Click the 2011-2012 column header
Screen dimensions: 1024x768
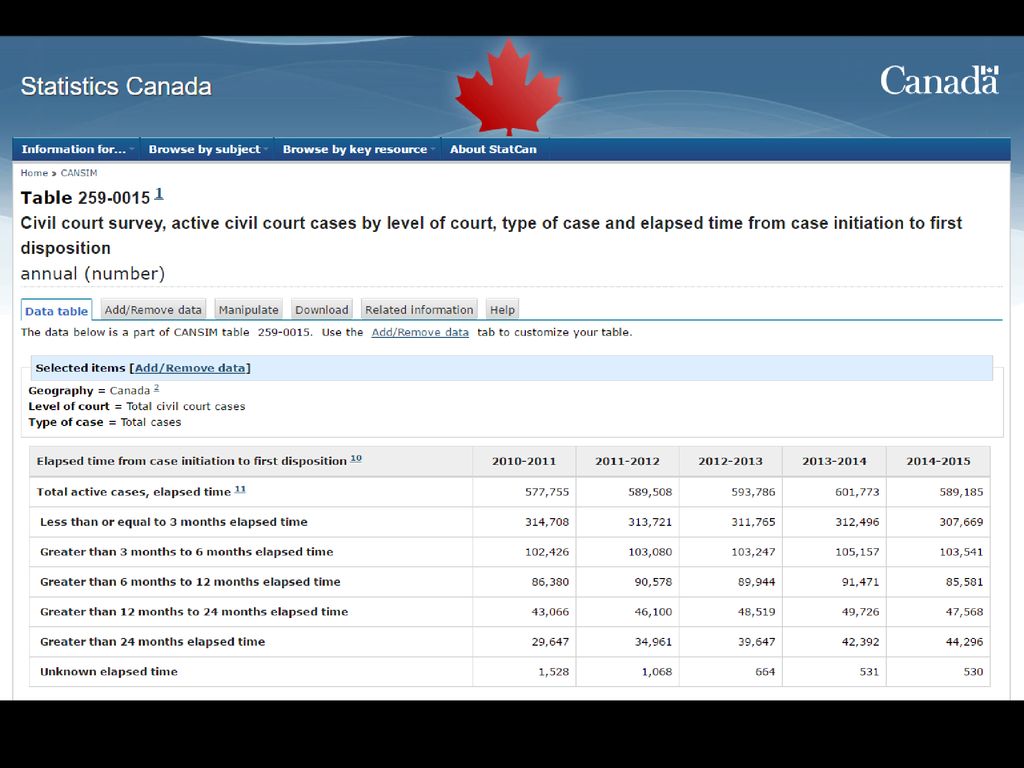coord(627,461)
